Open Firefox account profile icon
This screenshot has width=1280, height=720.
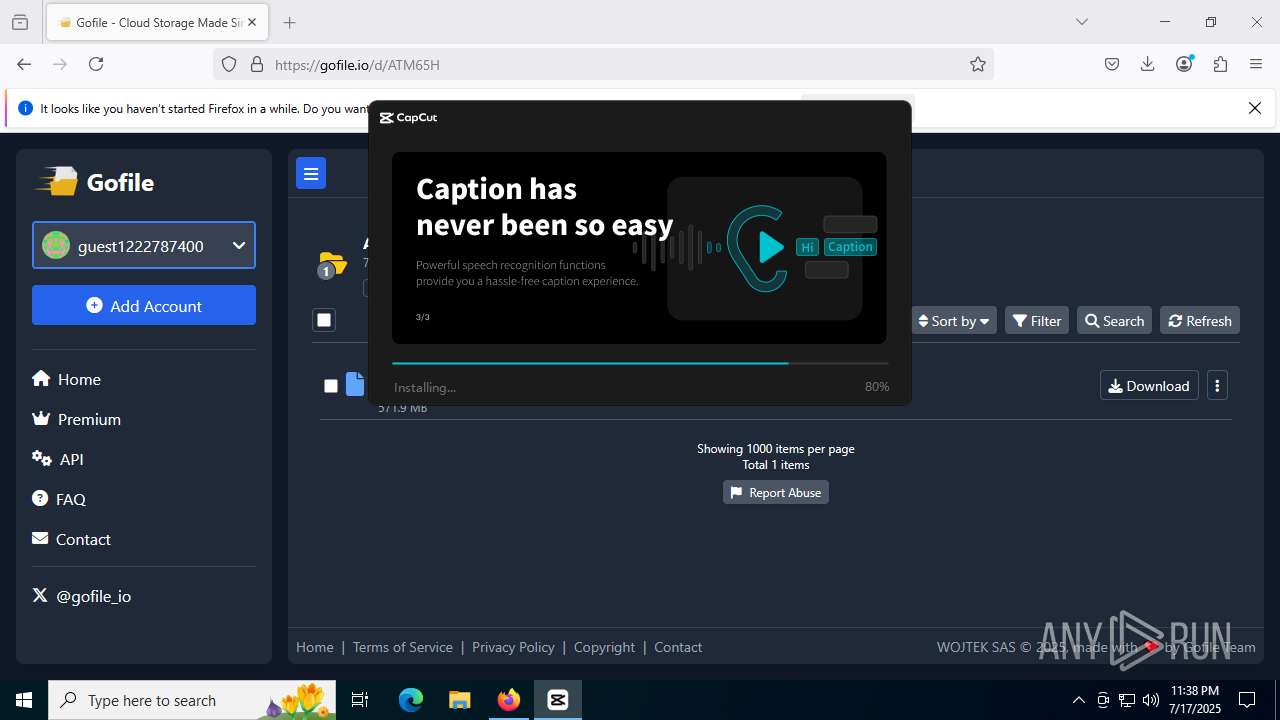pos(1184,64)
